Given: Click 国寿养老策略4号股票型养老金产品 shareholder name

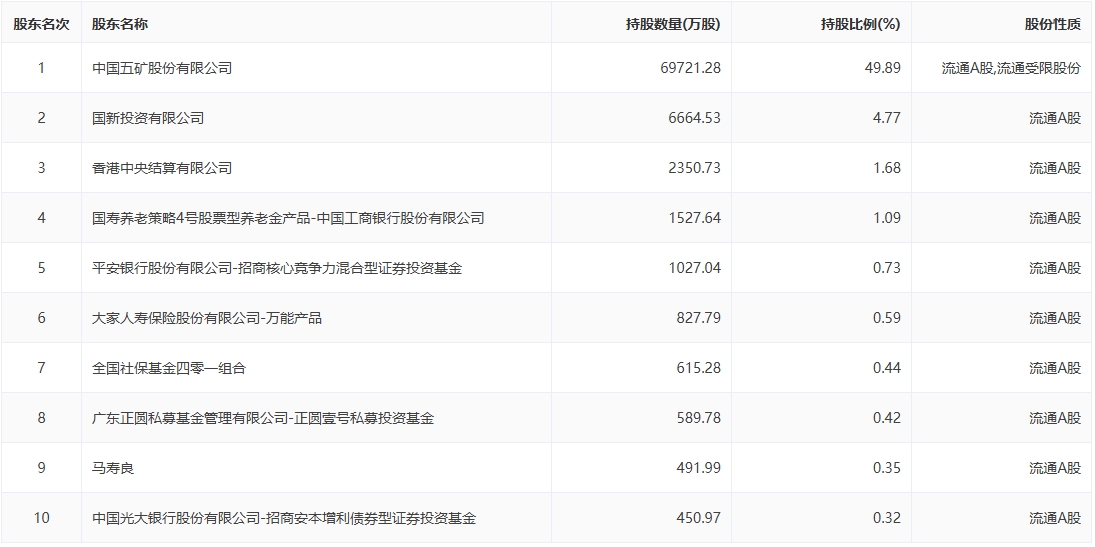Looking at the screenshot, I should [288, 218].
